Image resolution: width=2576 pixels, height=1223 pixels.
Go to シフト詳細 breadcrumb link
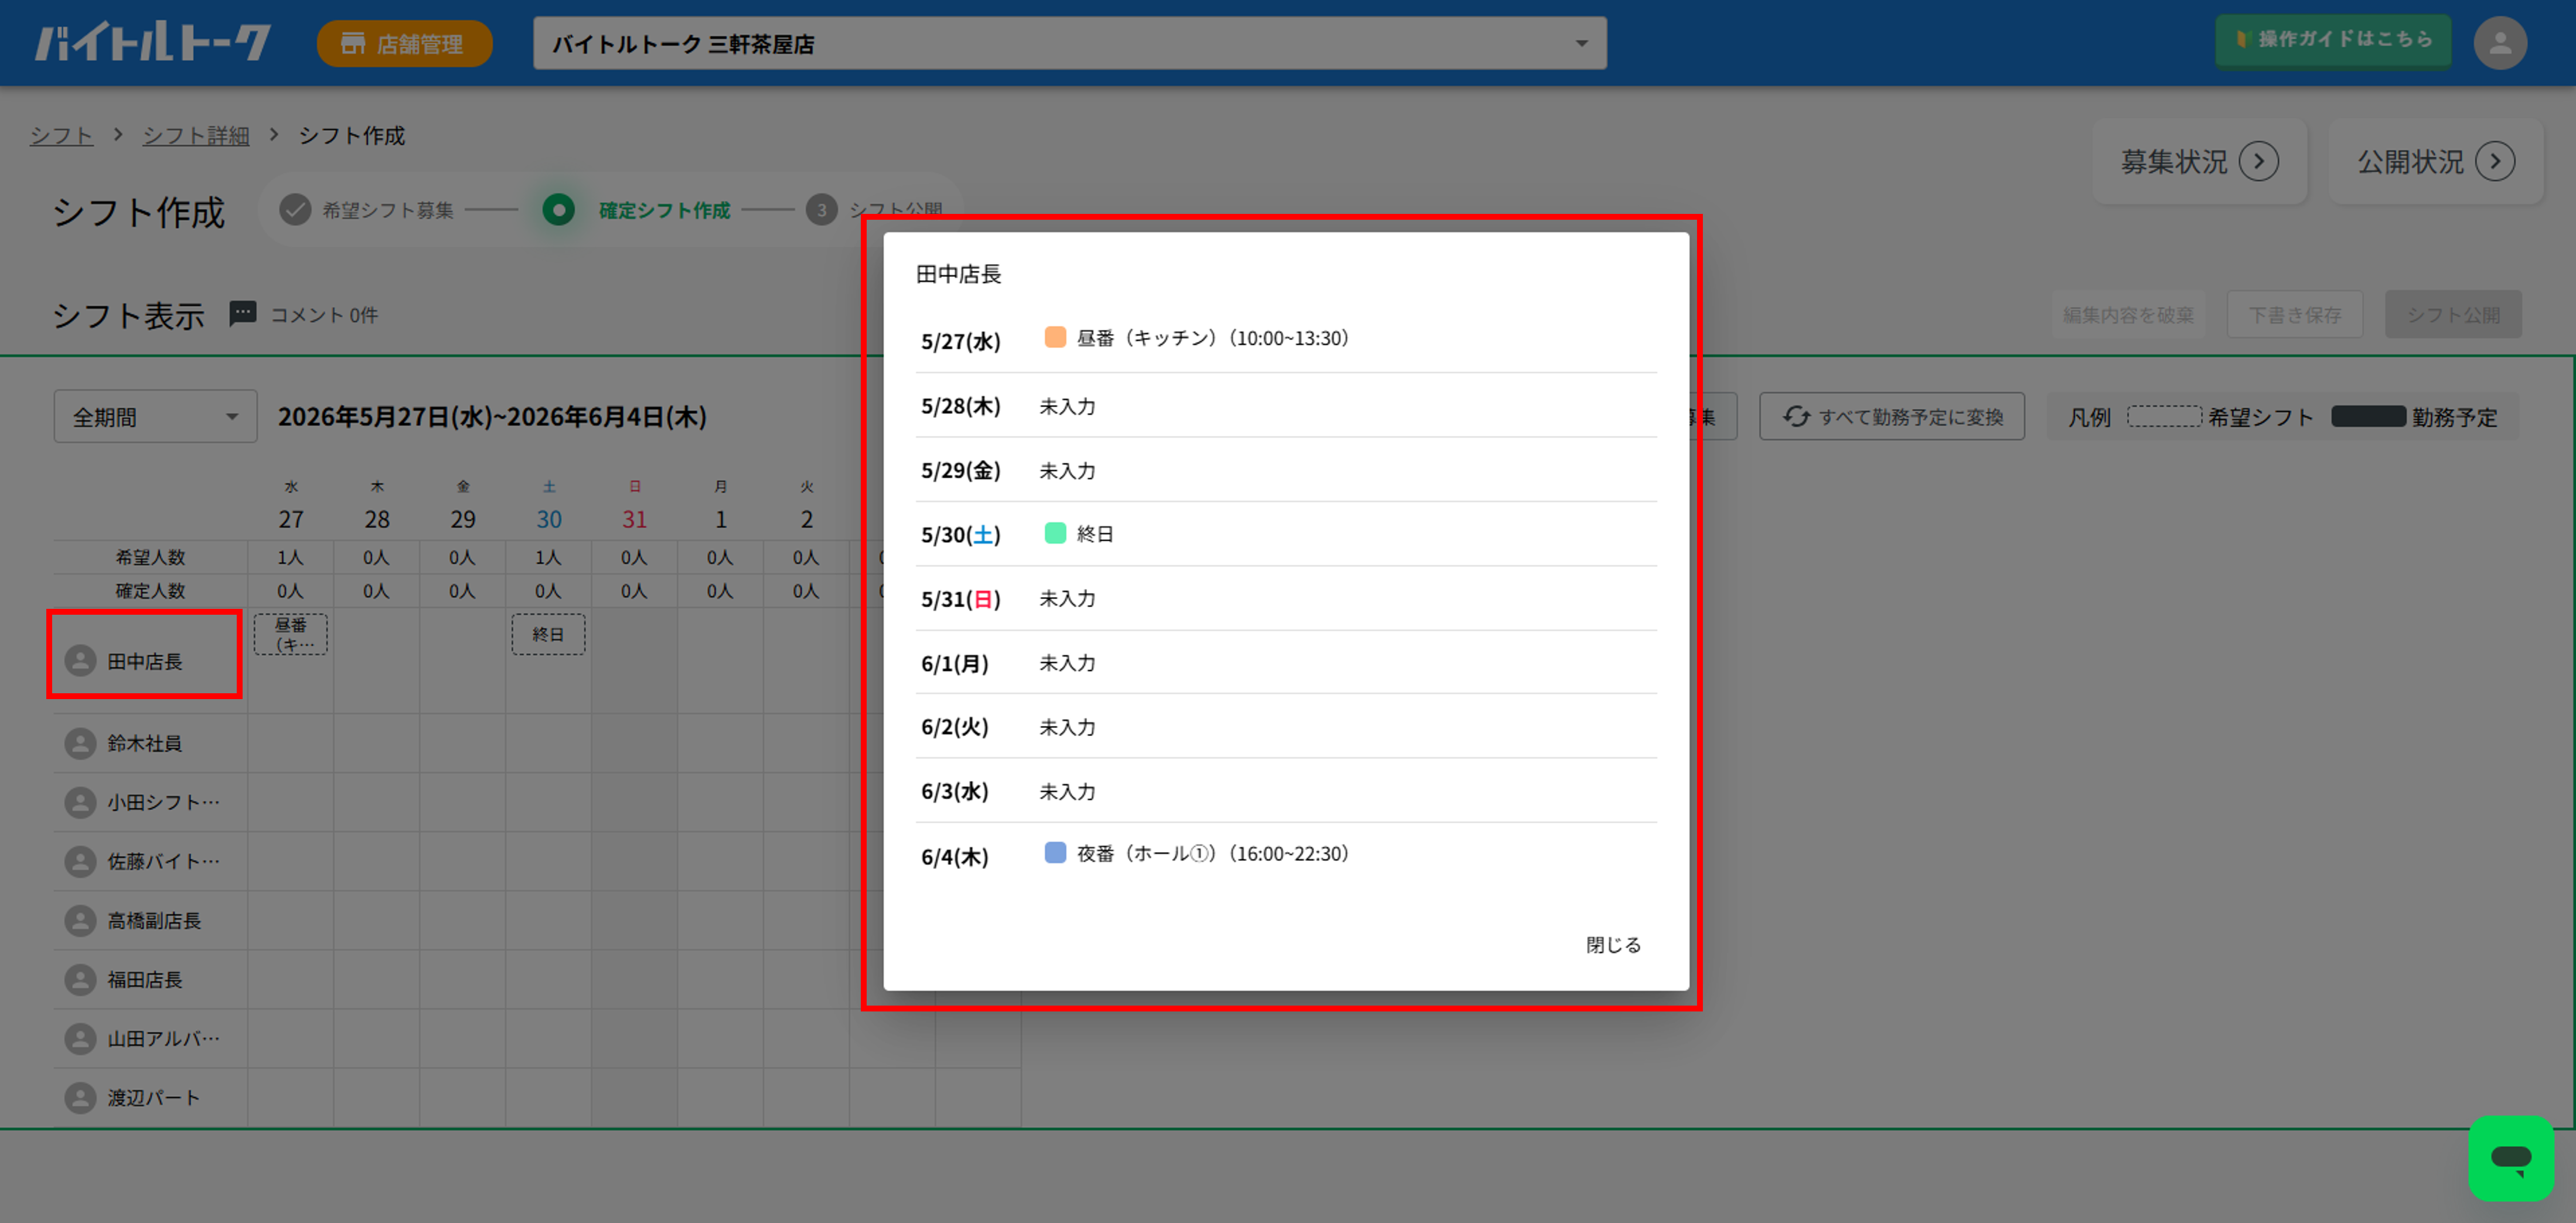(x=196, y=135)
